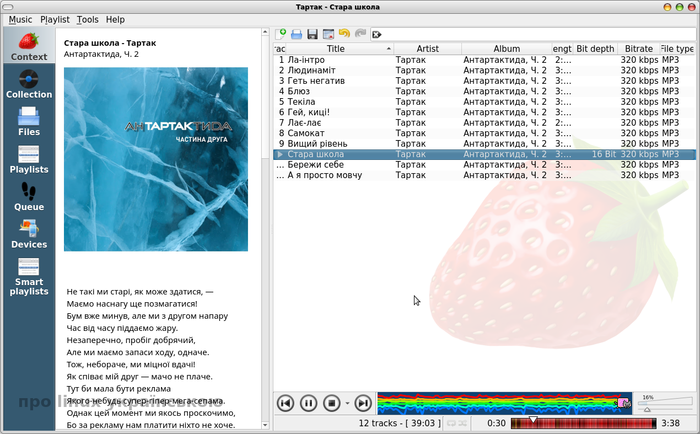This screenshot has width=700, height=434.
Task: Adjust the volume slider at 16%
Action: tap(665, 403)
